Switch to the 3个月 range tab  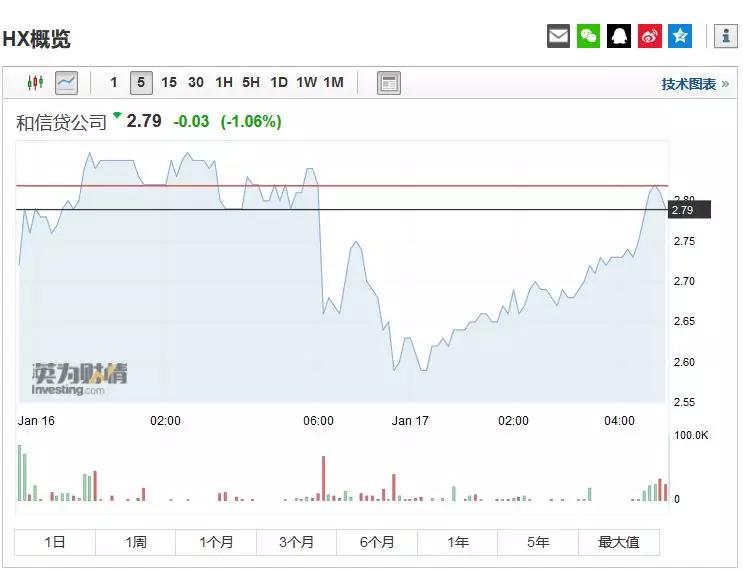296,542
